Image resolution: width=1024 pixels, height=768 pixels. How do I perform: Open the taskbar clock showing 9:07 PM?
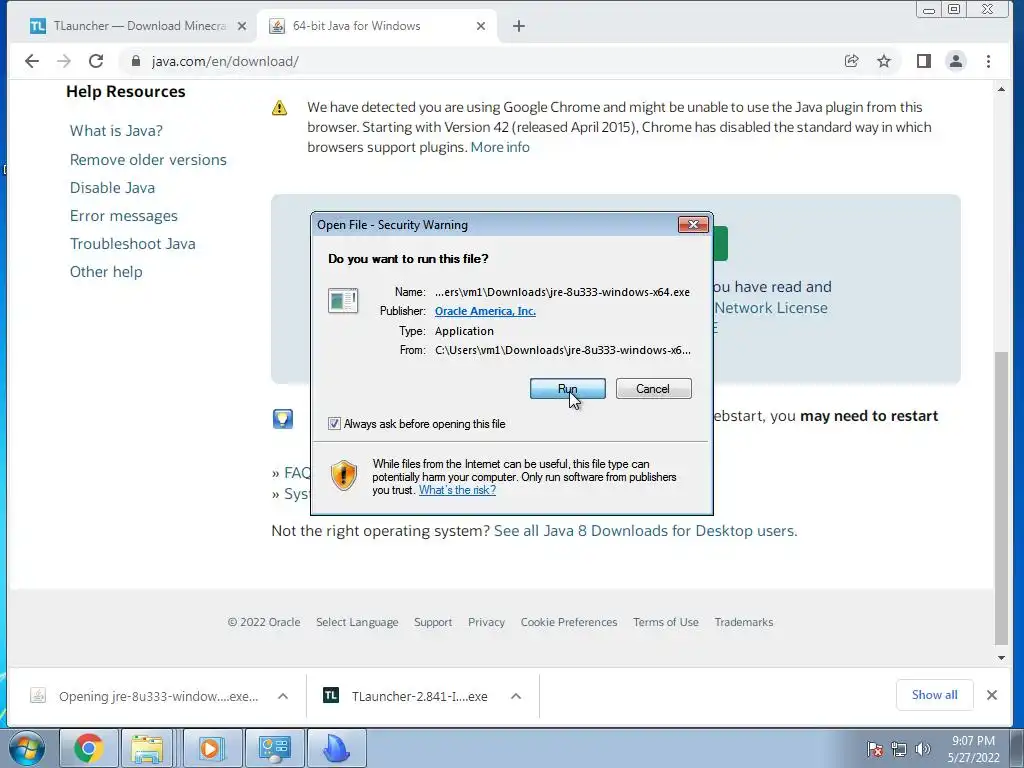(973, 748)
